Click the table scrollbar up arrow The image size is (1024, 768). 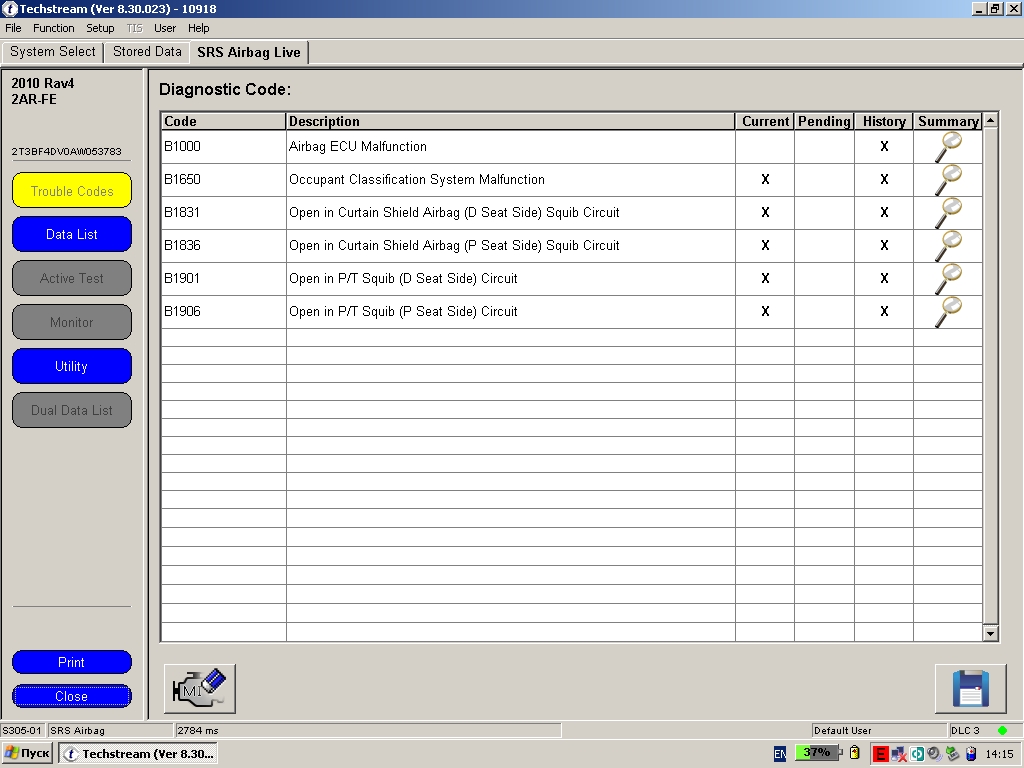[991, 121]
